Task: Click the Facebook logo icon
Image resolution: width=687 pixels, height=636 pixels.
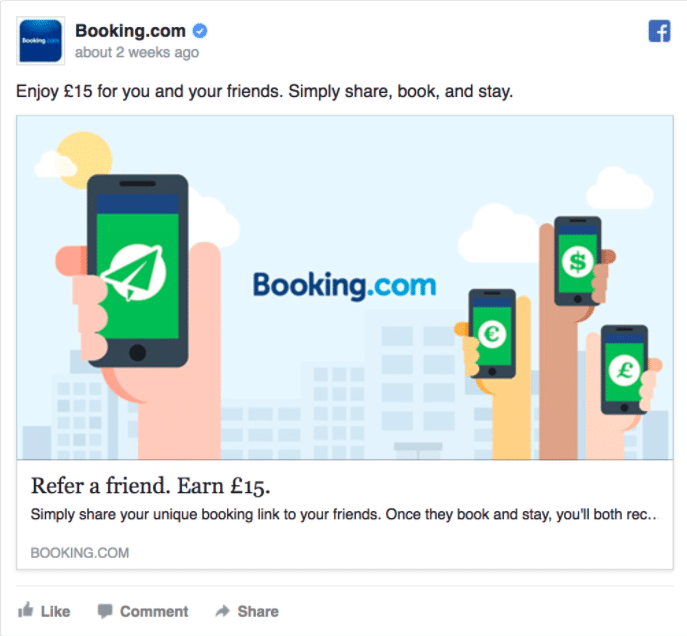Action: coord(659,31)
